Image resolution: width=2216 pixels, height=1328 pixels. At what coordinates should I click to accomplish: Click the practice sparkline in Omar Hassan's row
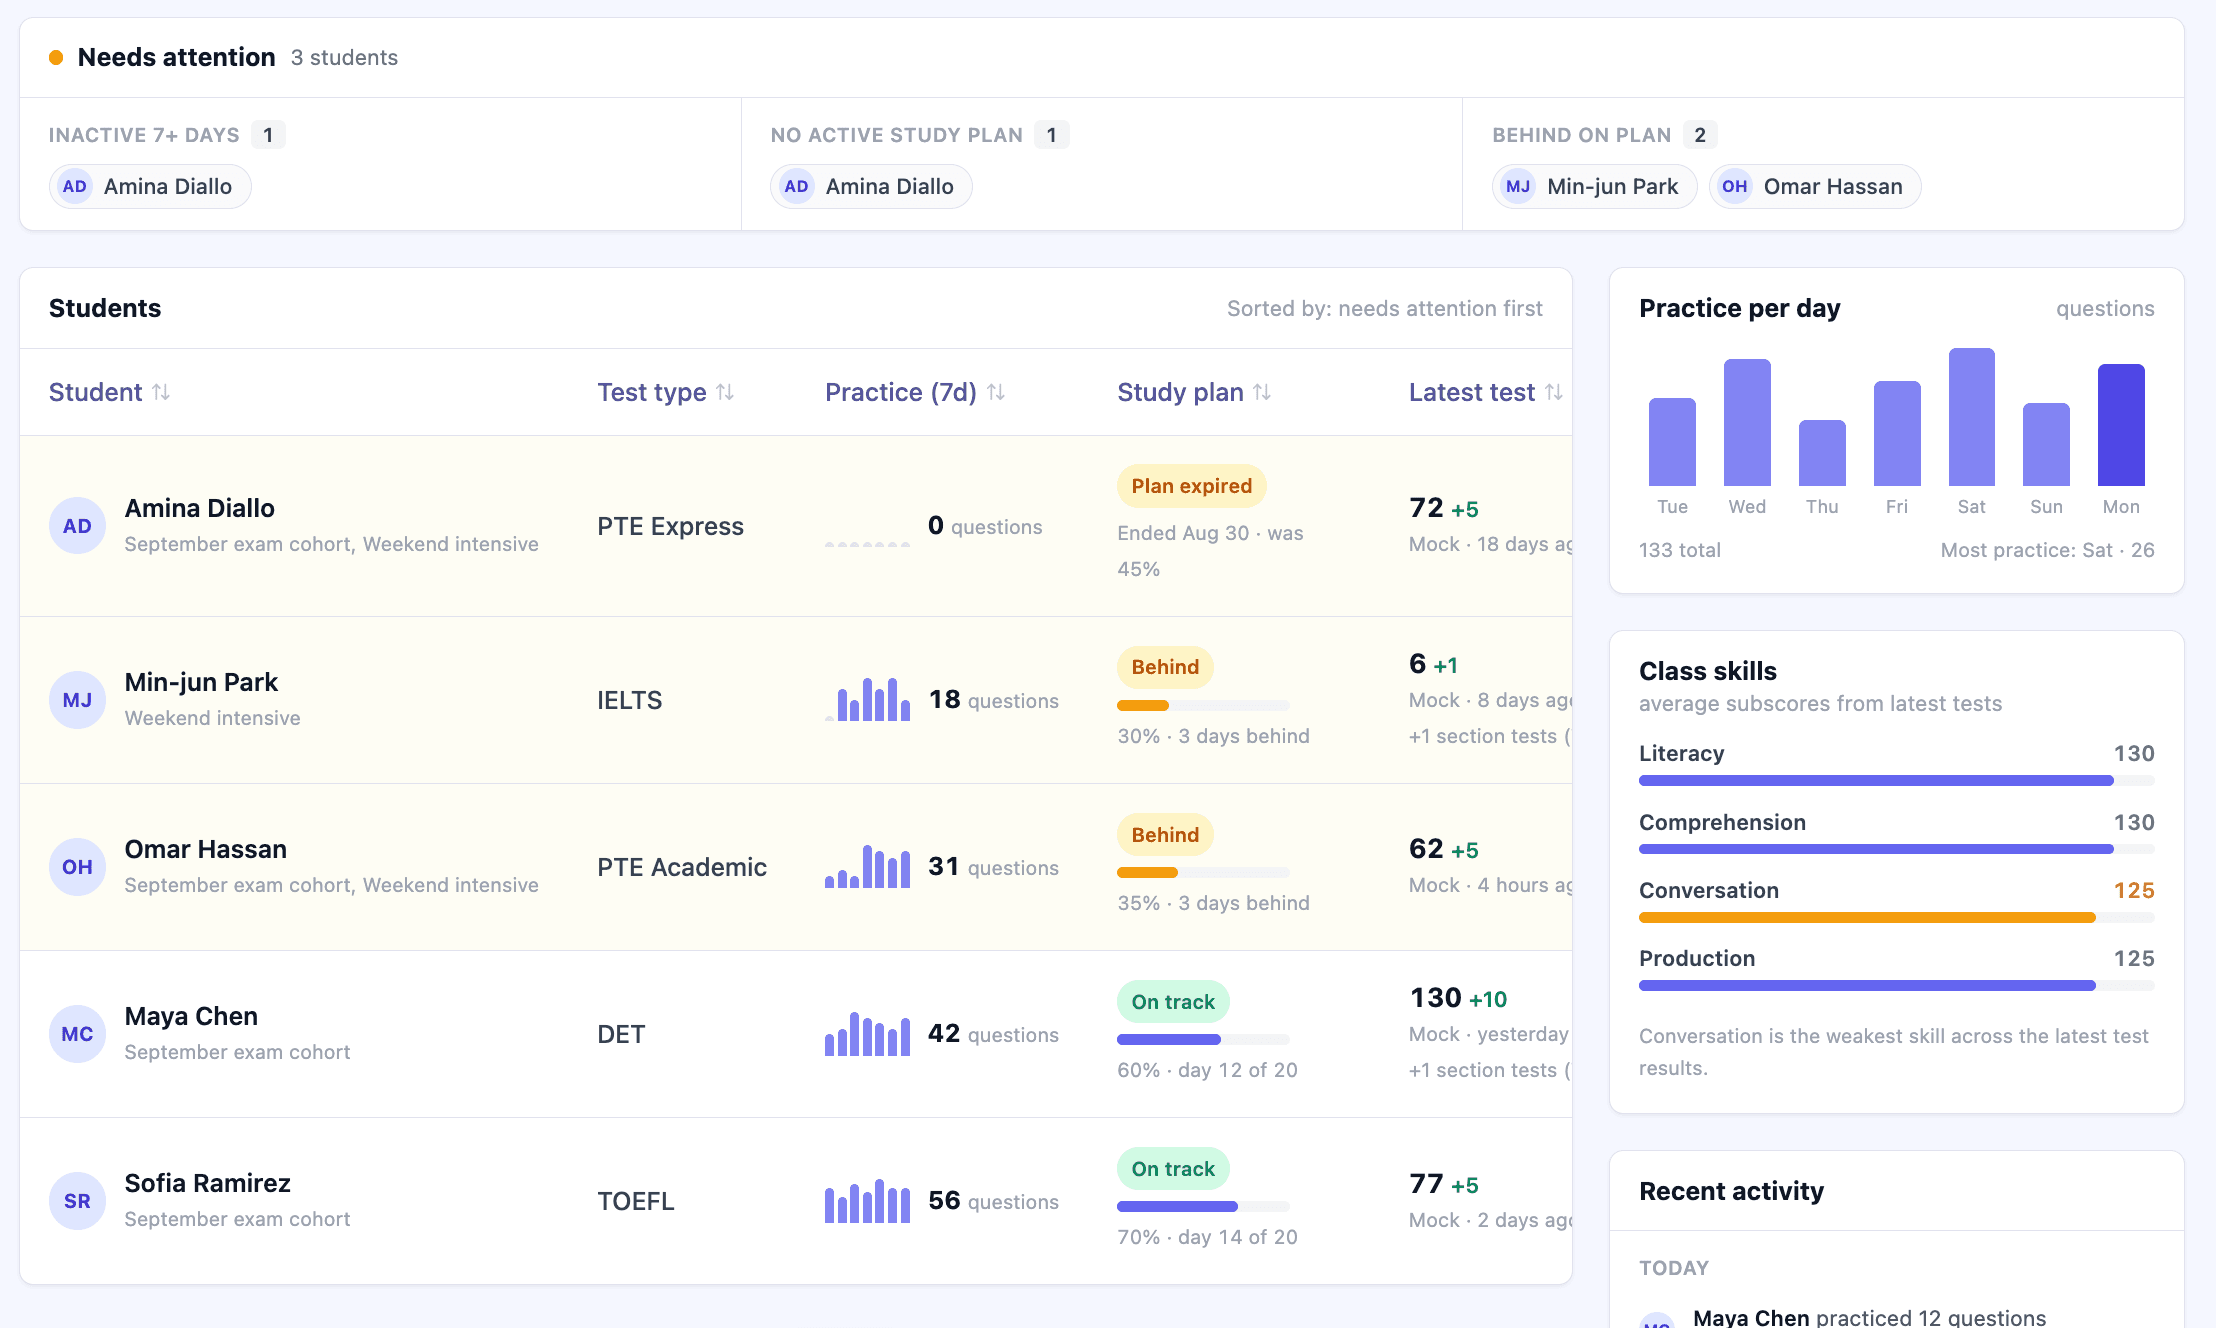coord(867,866)
